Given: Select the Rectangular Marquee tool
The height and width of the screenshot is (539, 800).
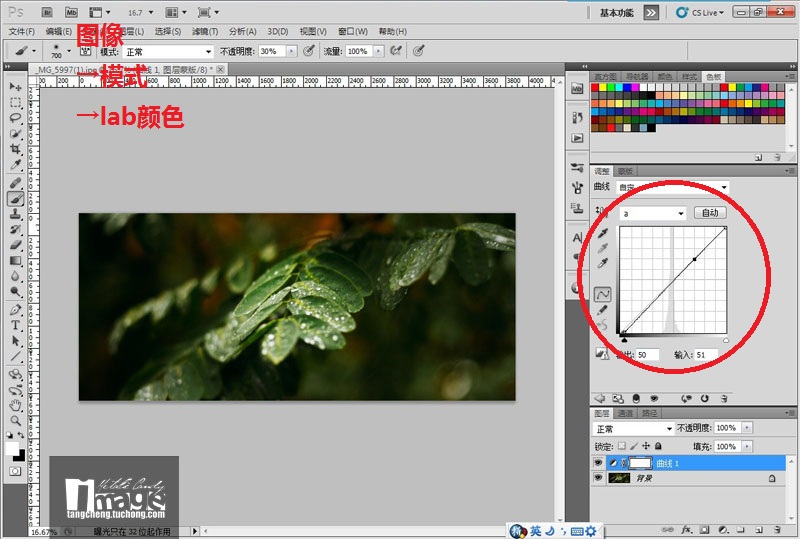Looking at the screenshot, I should click(15, 102).
